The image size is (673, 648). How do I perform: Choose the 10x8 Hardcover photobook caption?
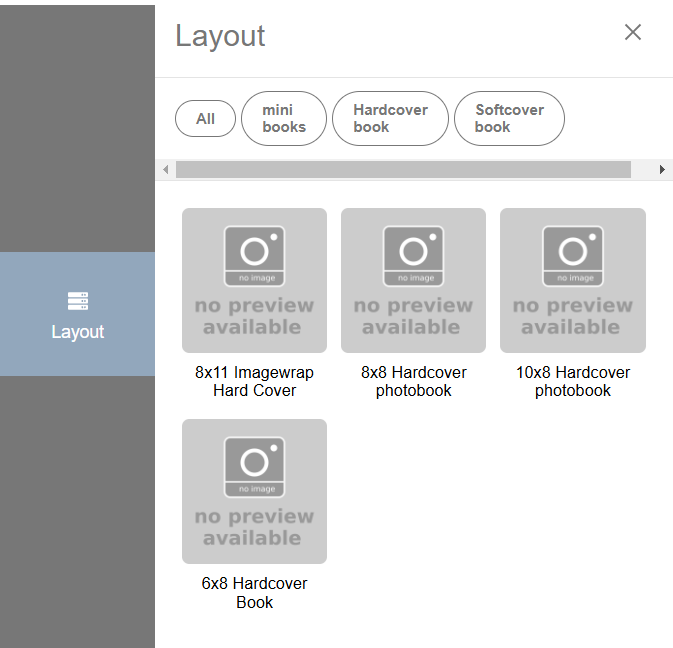pos(572,381)
